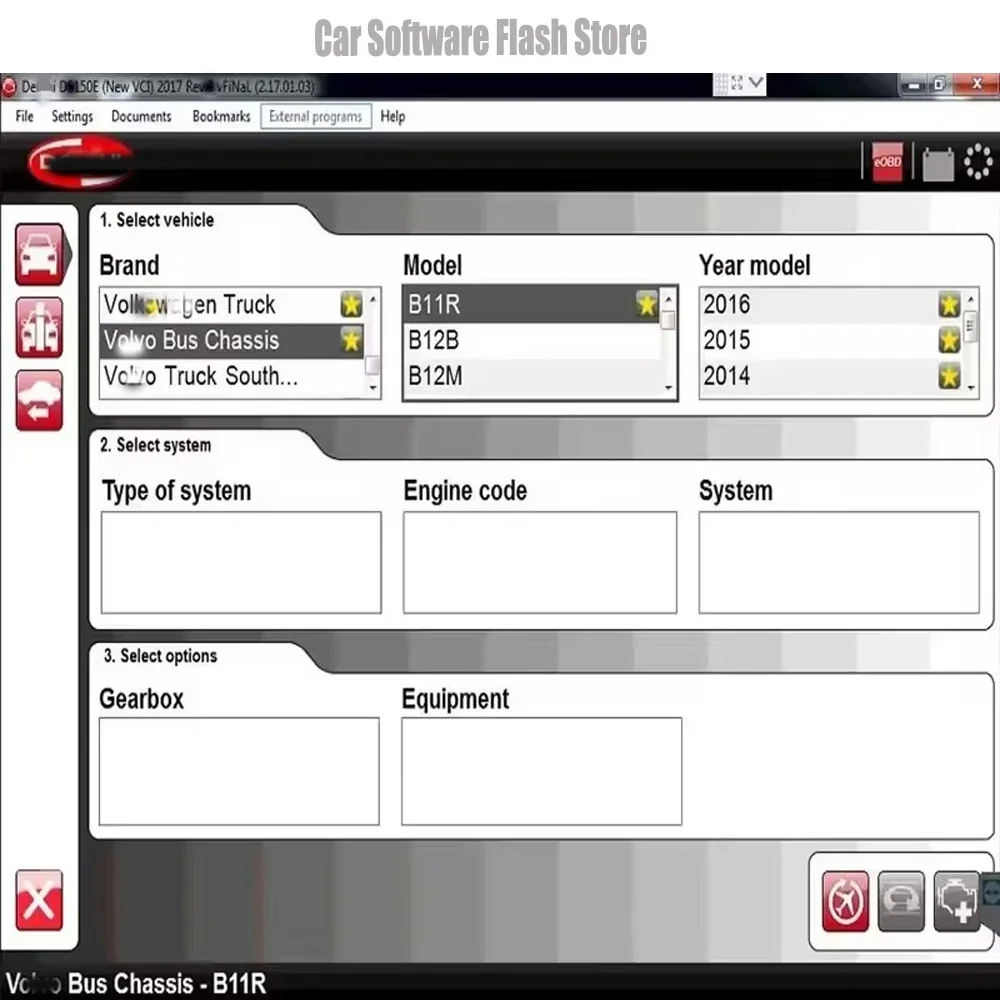Select Volvo Bus Chassis brand
1000x1000 pixels.
coord(232,340)
